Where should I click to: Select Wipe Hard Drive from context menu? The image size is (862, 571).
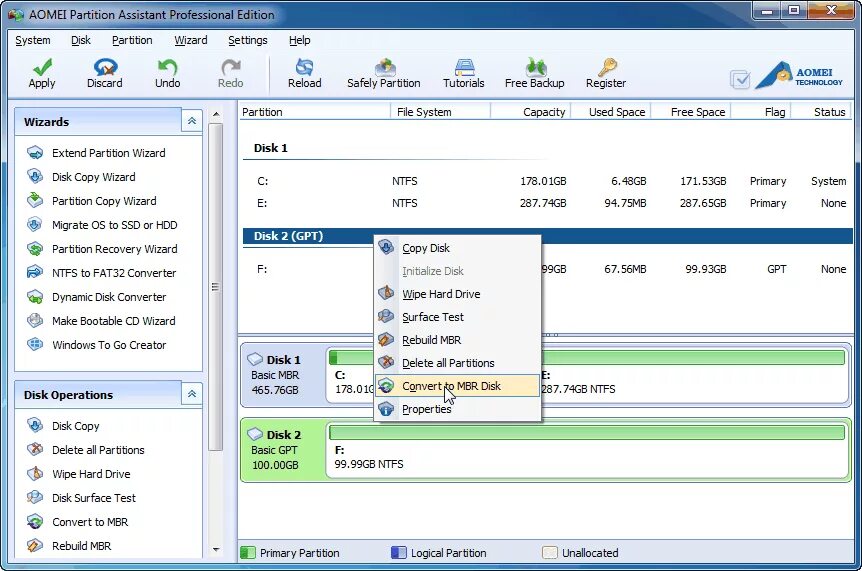[x=441, y=294]
